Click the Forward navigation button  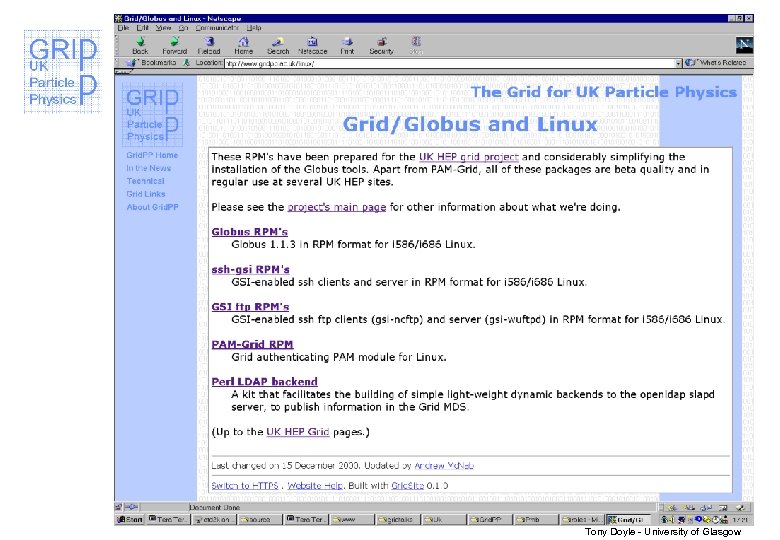(175, 45)
